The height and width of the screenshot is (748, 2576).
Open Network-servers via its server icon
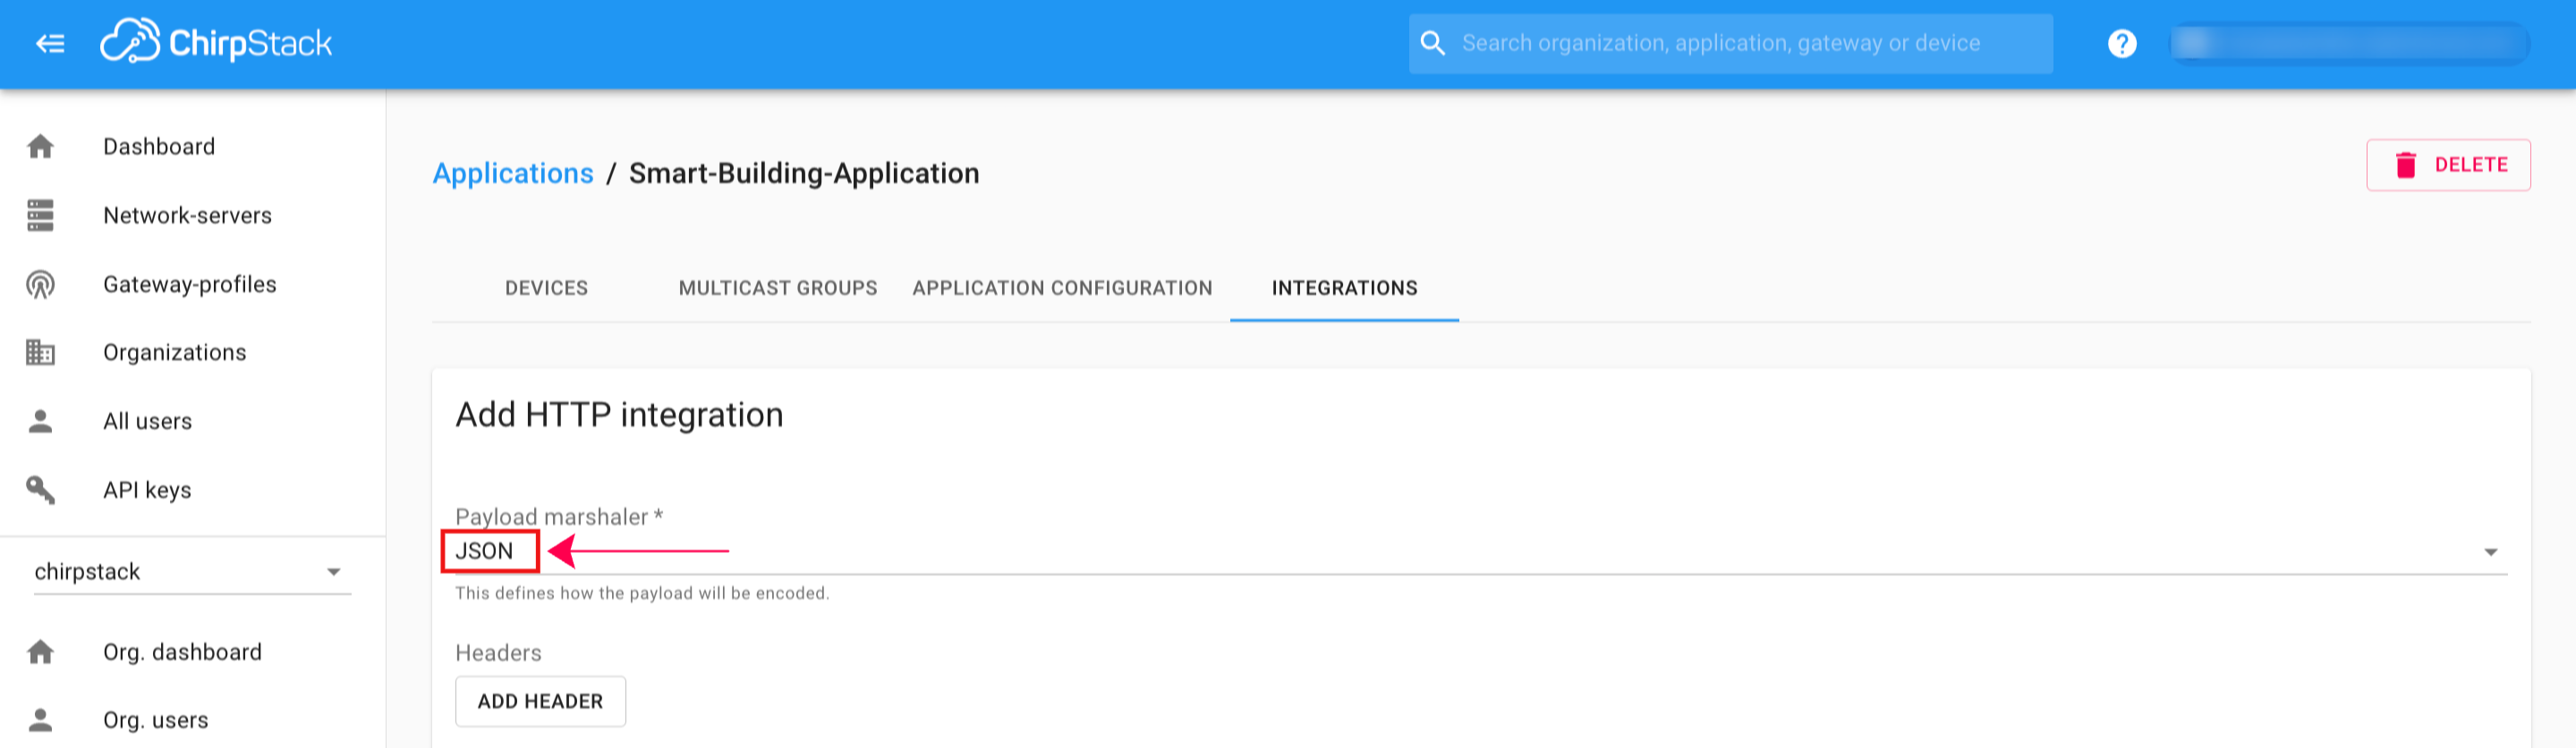coord(41,215)
